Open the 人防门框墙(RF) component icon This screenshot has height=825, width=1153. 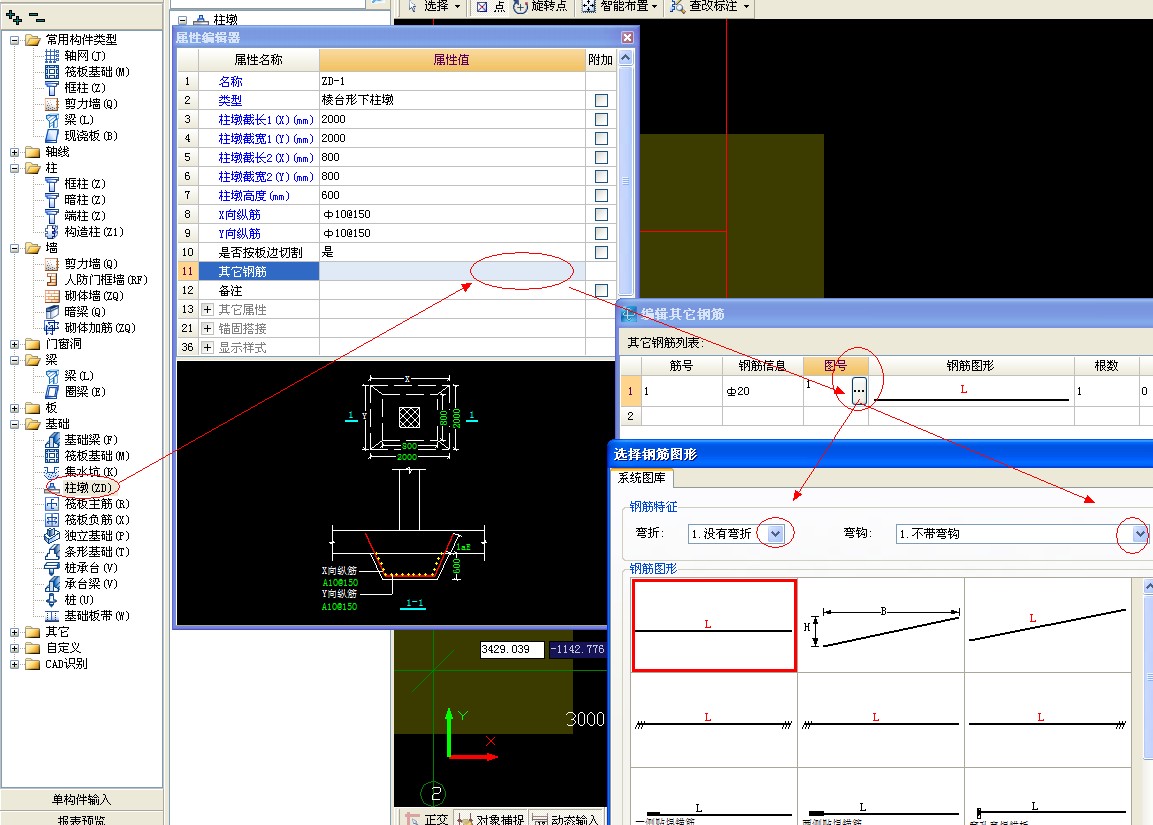(51, 280)
